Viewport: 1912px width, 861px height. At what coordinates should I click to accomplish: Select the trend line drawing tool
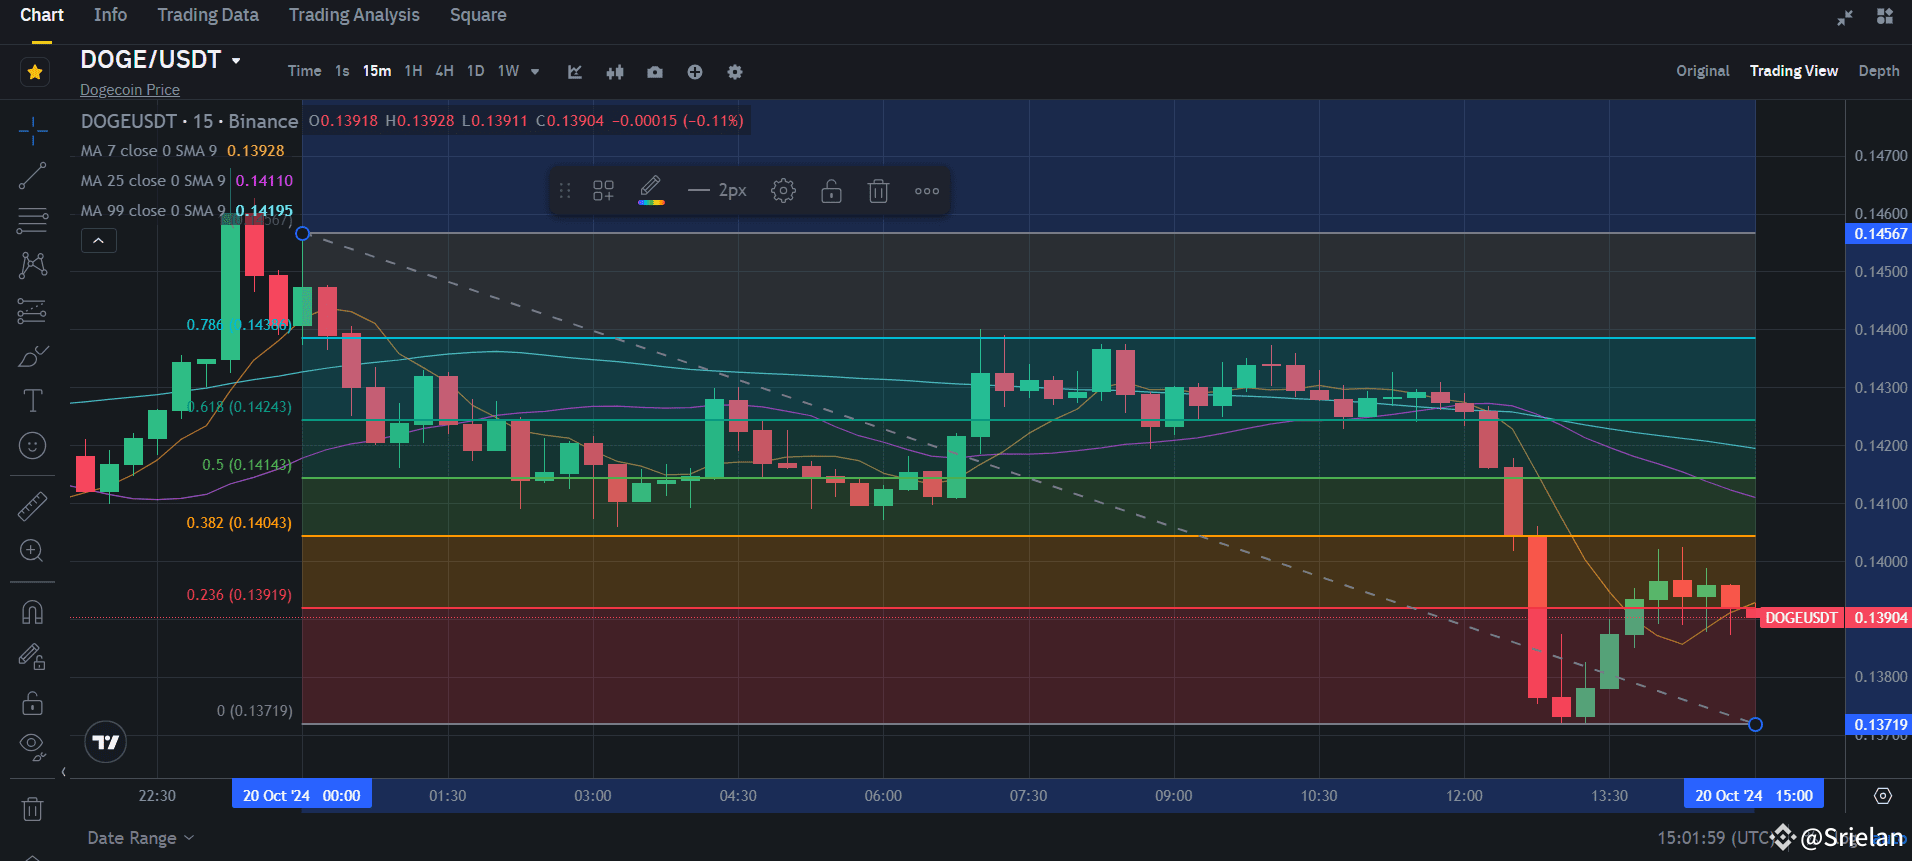pos(32,176)
